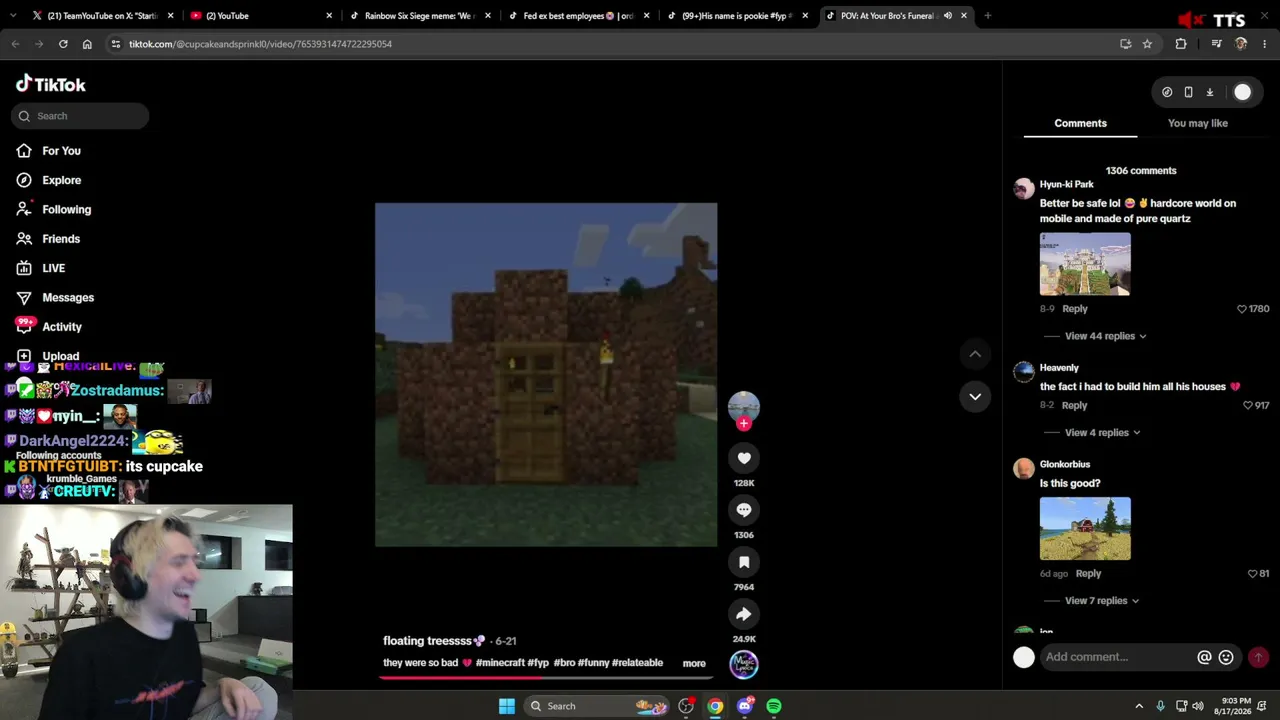Screen dimensions: 1280x720
Task: Like Heavenly's comment
Action: (x=1247, y=405)
